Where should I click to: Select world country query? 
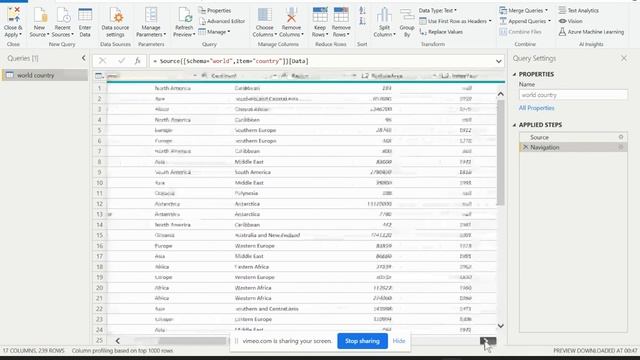click(44, 75)
